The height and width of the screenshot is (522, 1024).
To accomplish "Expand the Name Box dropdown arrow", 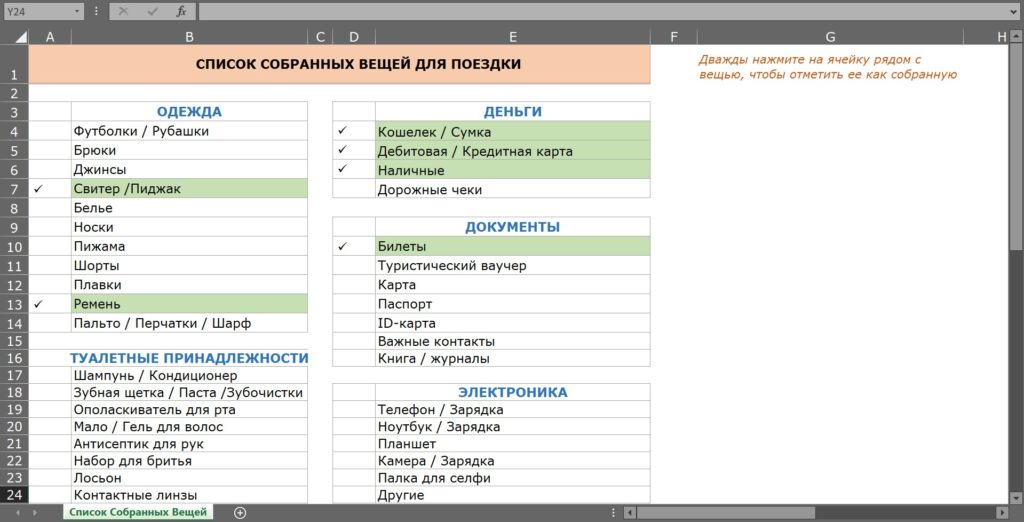I will pyautogui.click(x=78, y=11).
